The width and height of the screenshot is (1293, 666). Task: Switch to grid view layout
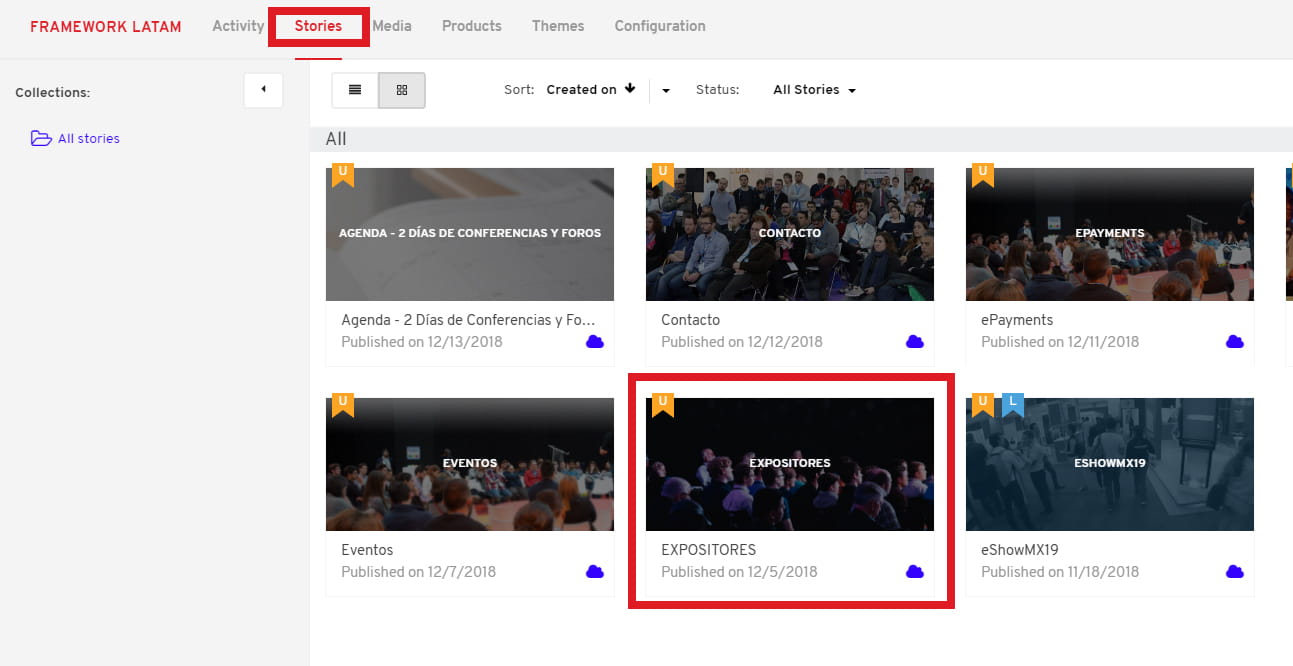(402, 90)
